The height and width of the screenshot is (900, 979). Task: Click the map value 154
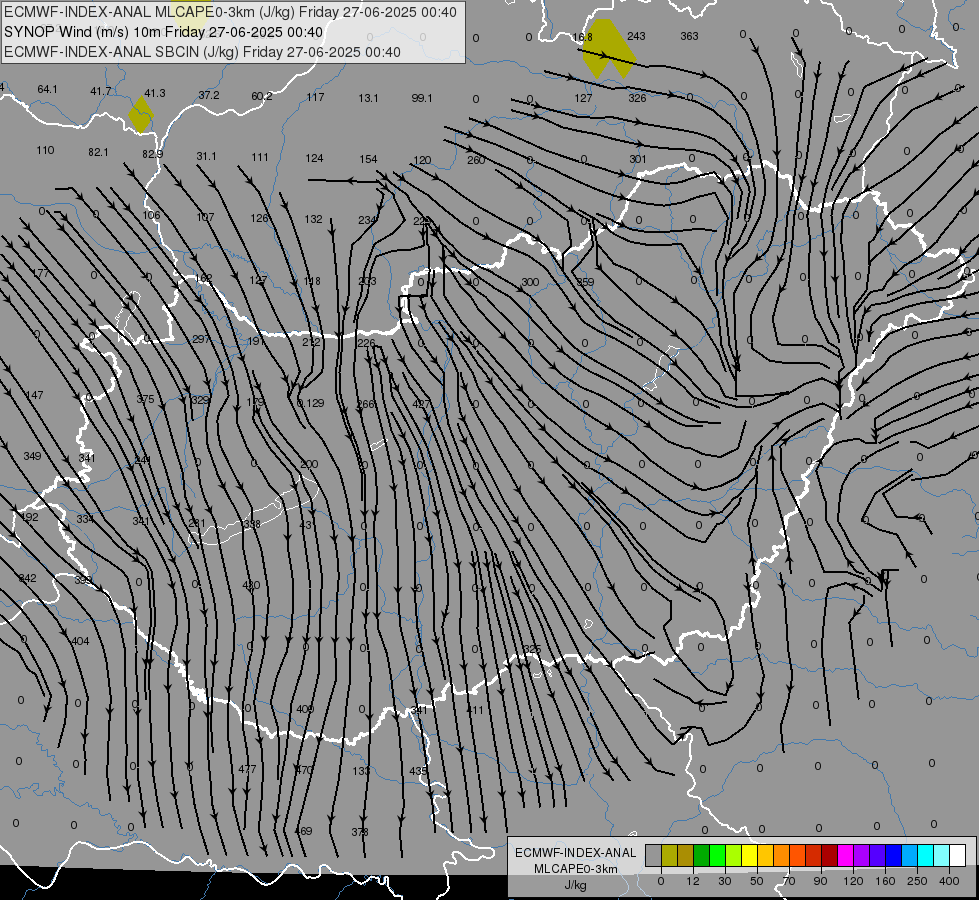(x=368, y=159)
